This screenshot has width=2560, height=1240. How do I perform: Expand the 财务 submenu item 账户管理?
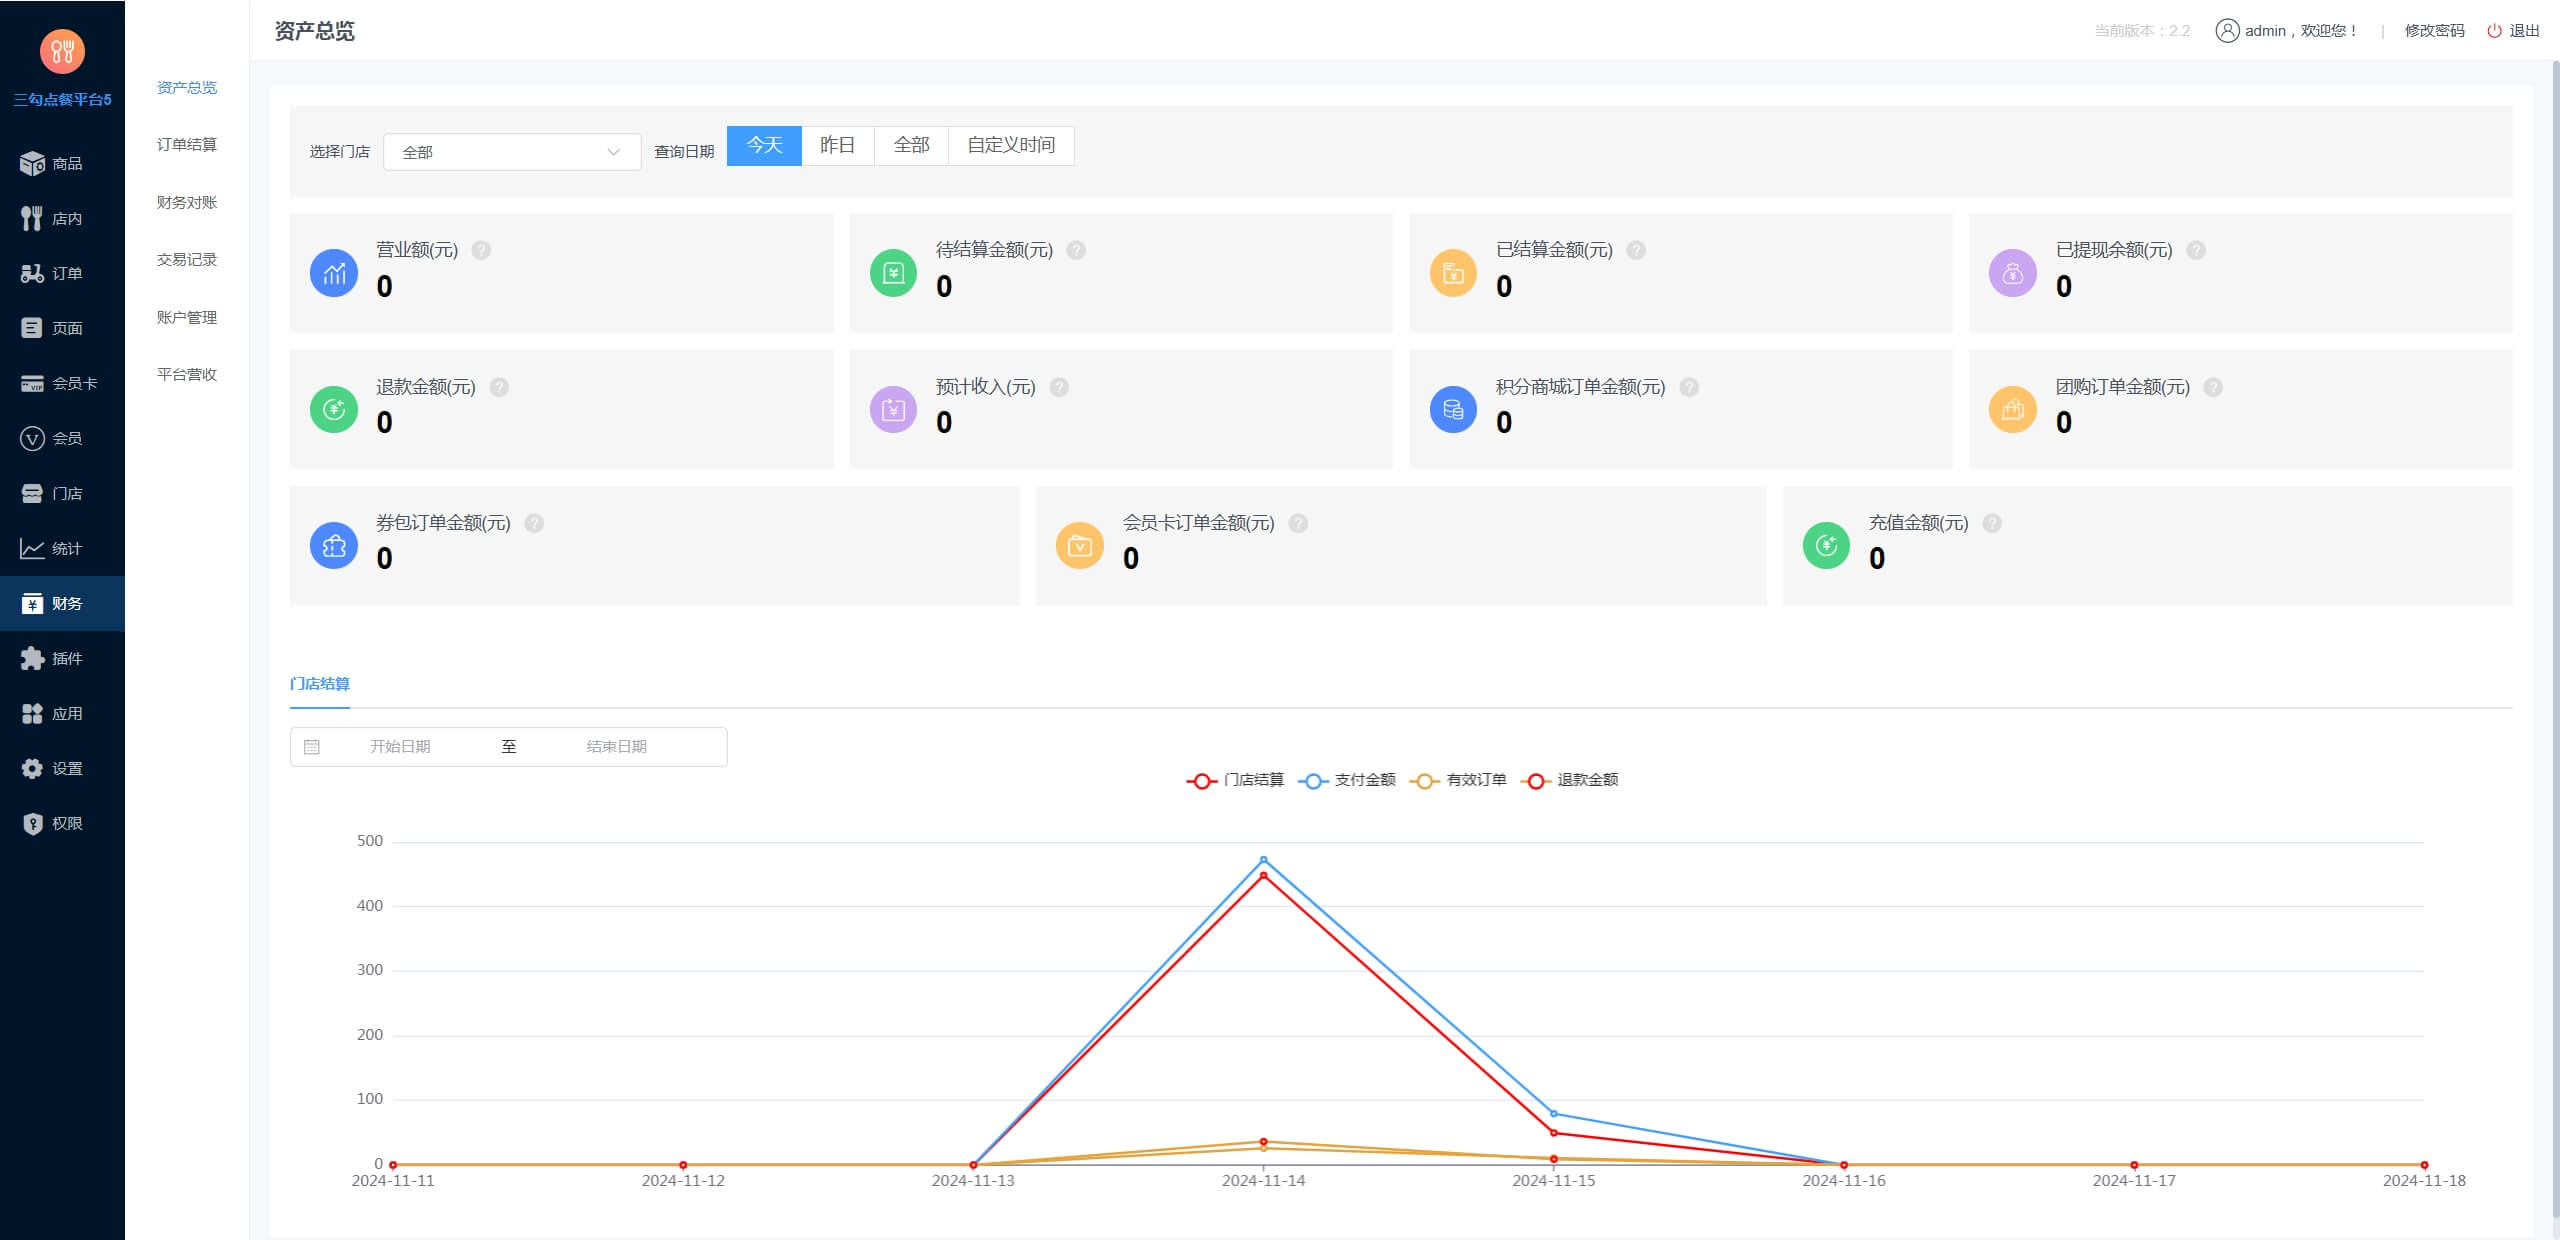click(x=186, y=317)
